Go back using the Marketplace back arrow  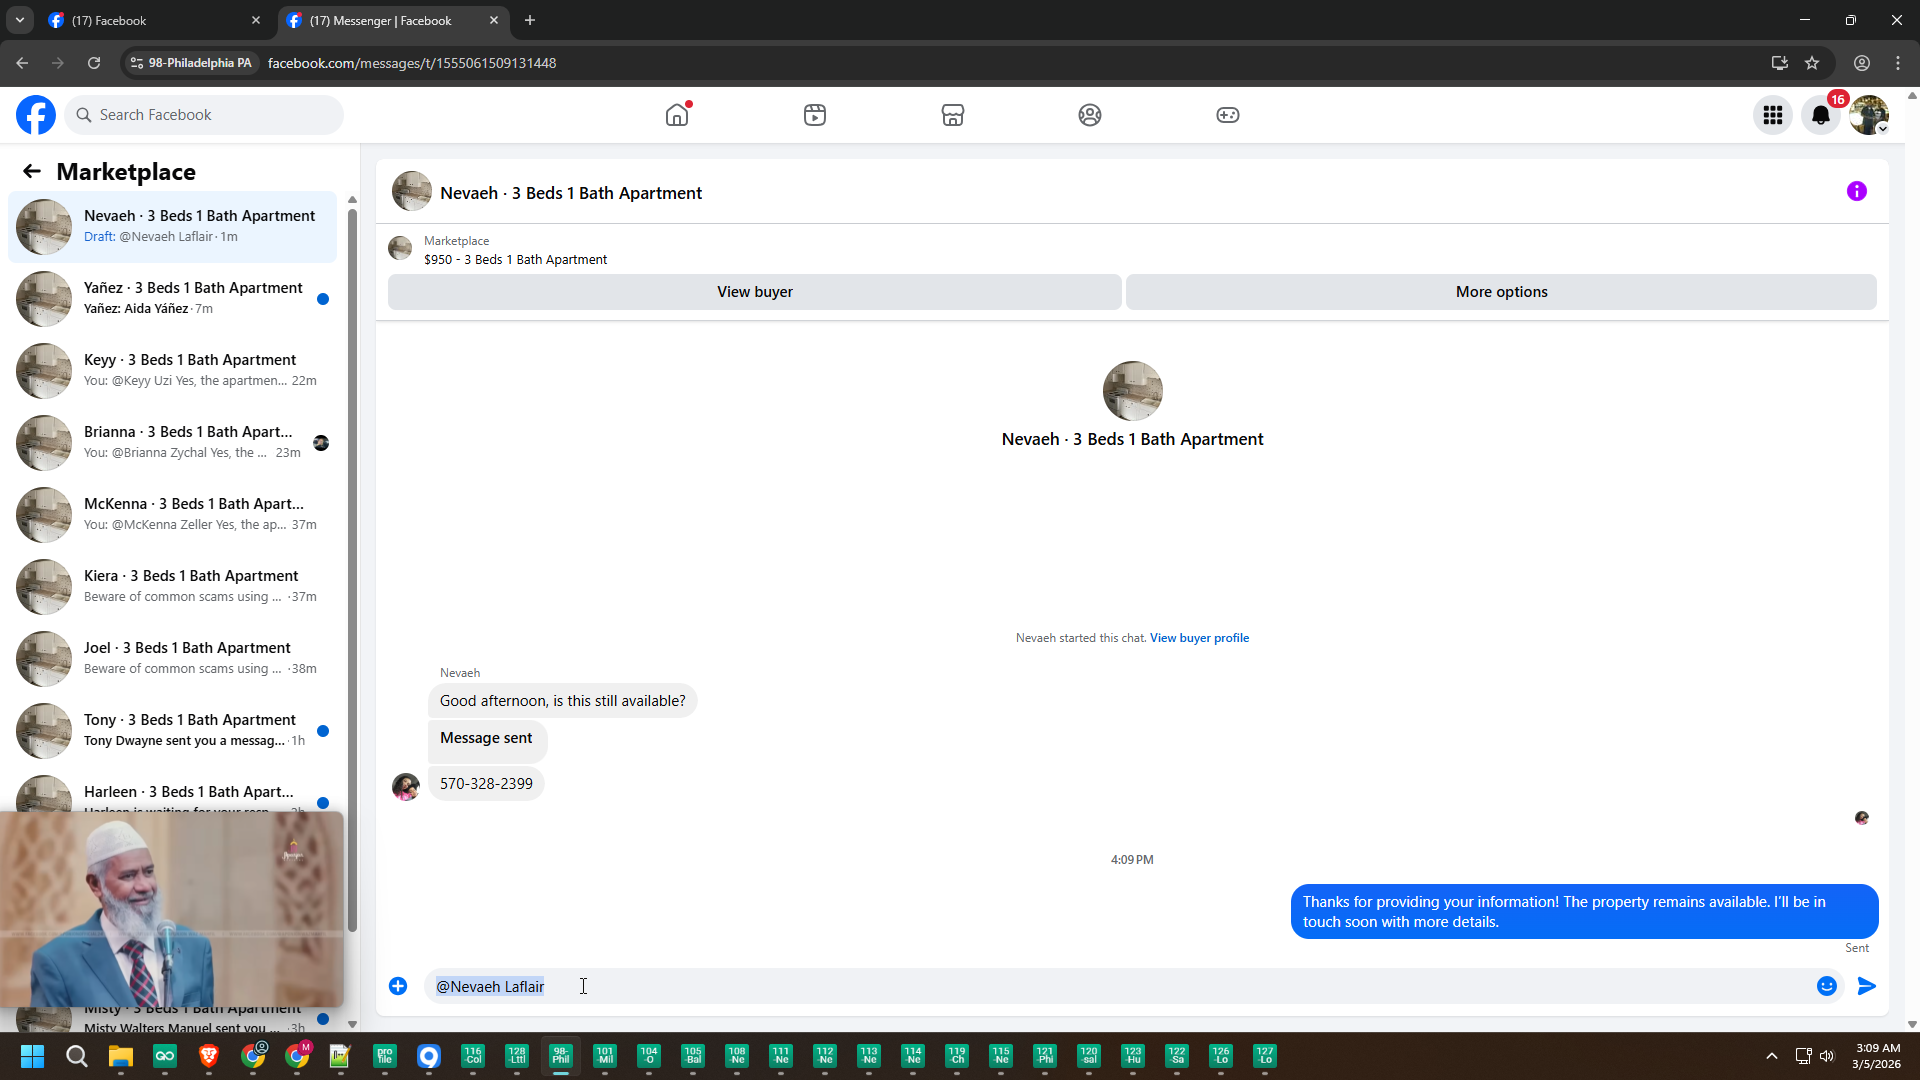32,172
